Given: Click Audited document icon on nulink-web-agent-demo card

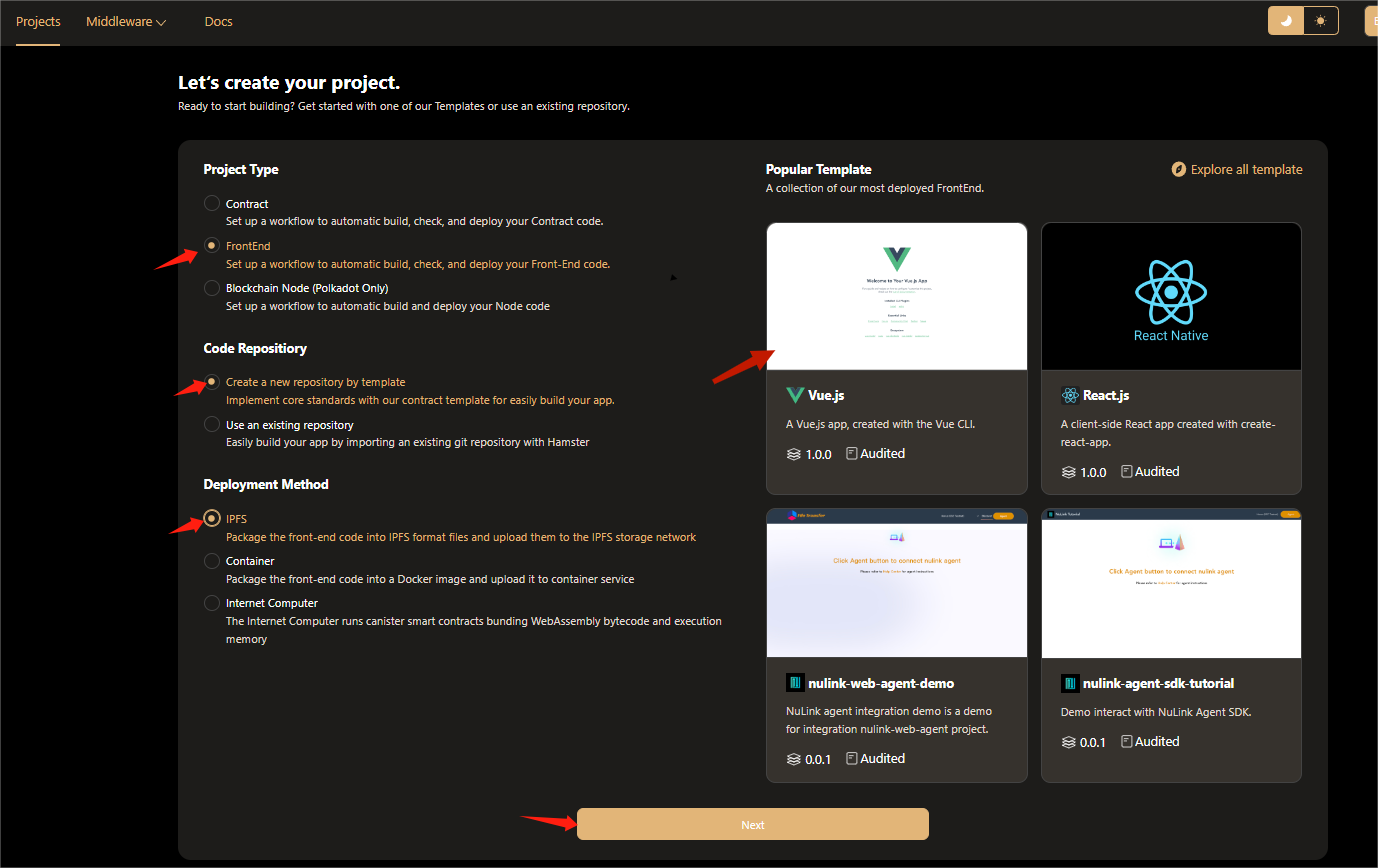Looking at the screenshot, I should (x=852, y=758).
